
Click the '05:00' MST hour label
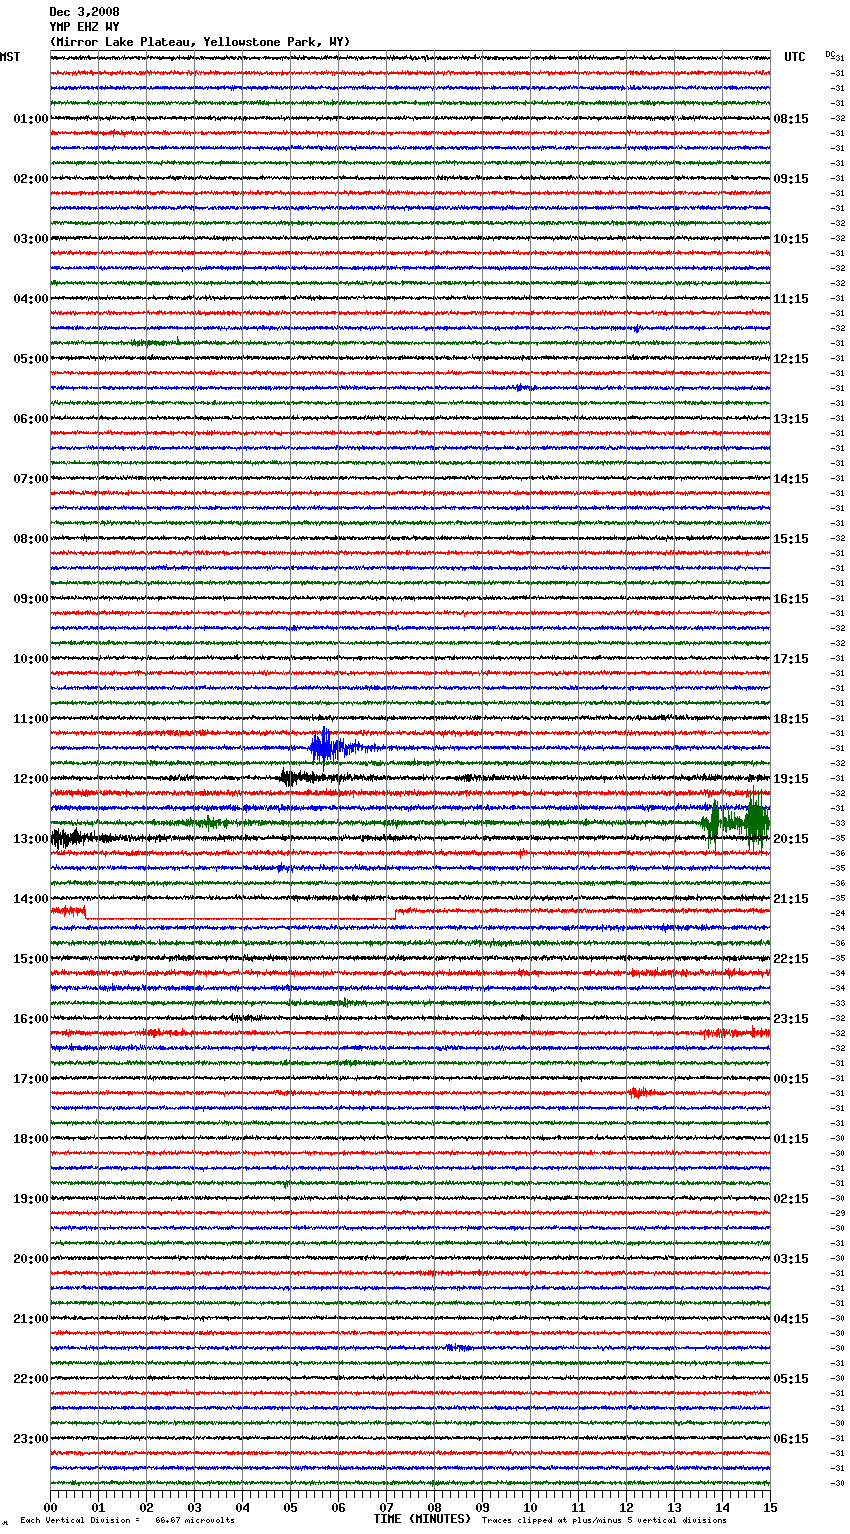(x=30, y=359)
